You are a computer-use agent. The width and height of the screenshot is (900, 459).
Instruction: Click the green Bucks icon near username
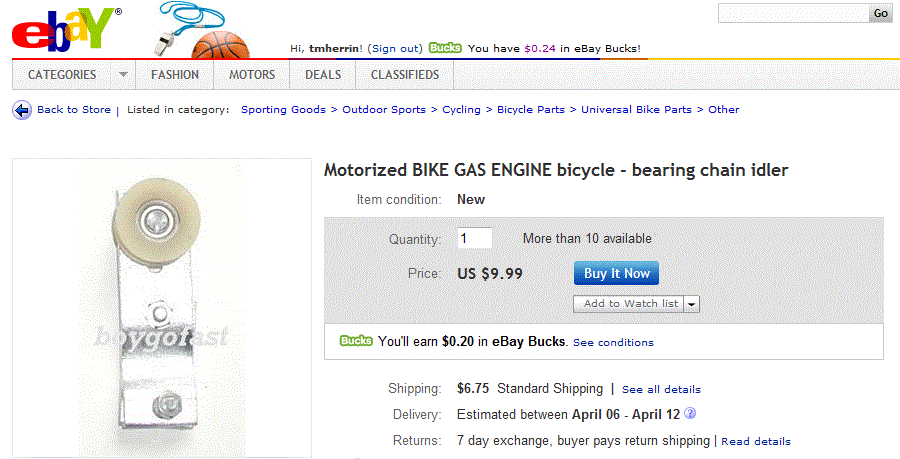445,47
